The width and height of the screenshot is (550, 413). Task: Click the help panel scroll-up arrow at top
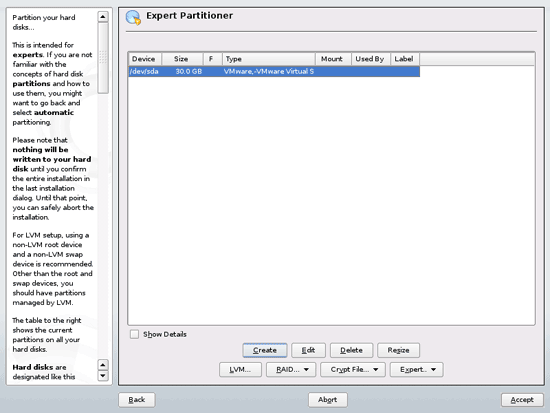click(103, 16)
